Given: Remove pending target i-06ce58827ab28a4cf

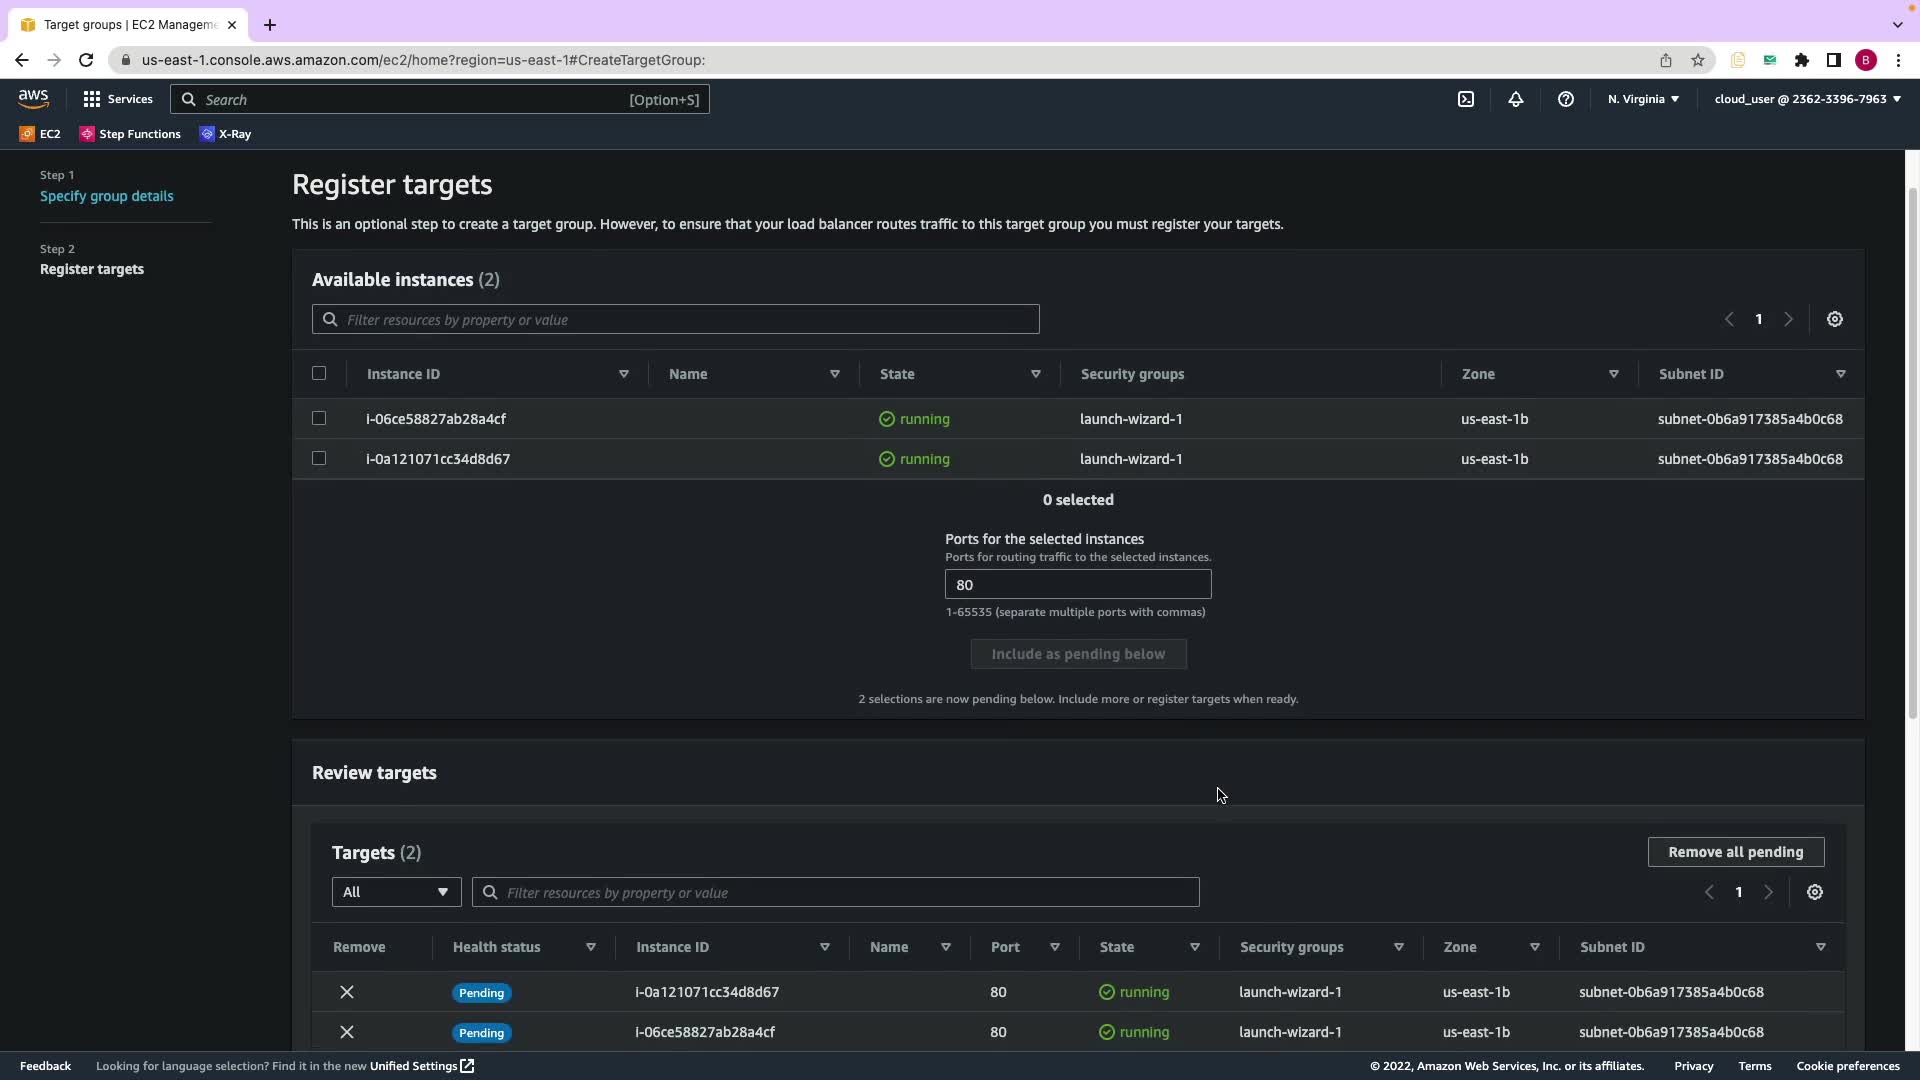Looking at the screenshot, I should pyautogui.click(x=347, y=1032).
